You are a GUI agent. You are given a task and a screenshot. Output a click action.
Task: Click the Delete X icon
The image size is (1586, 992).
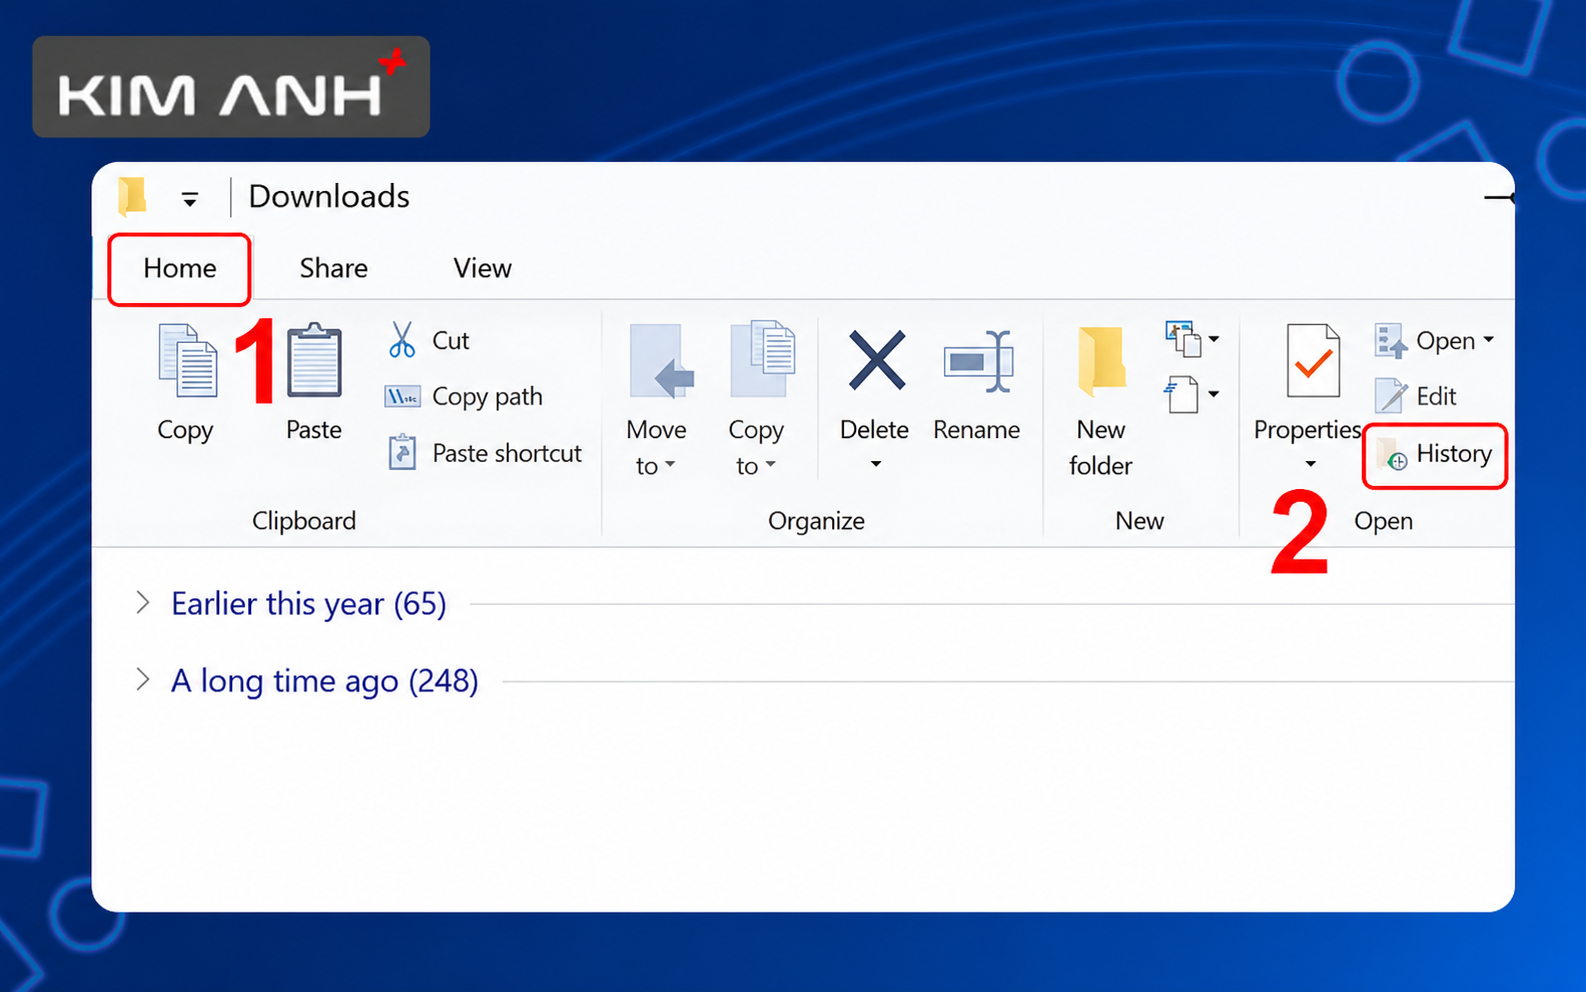(876, 360)
